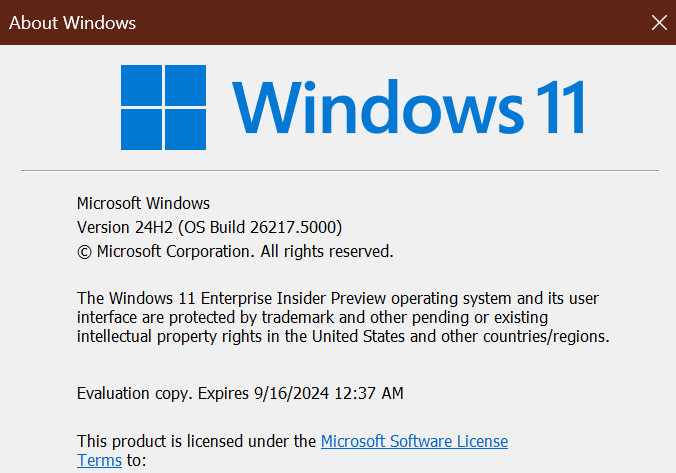Select the Microsoft Windows product name line
This screenshot has height=473, width=676.
(143, 203)
